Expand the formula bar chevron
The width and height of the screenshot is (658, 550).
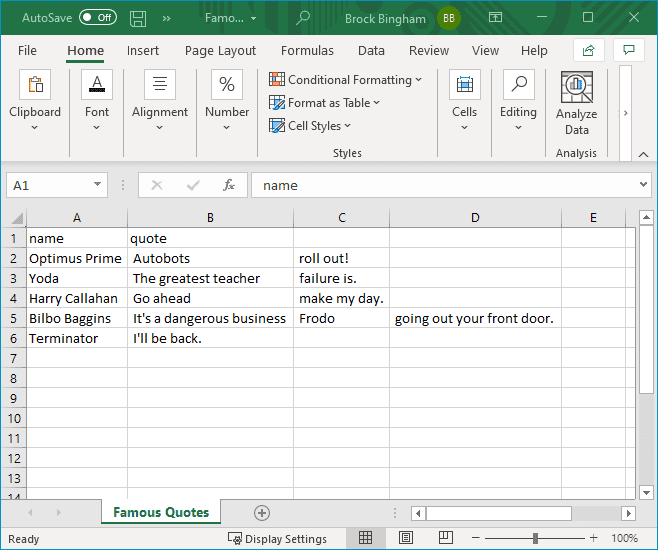click(643, 185)
